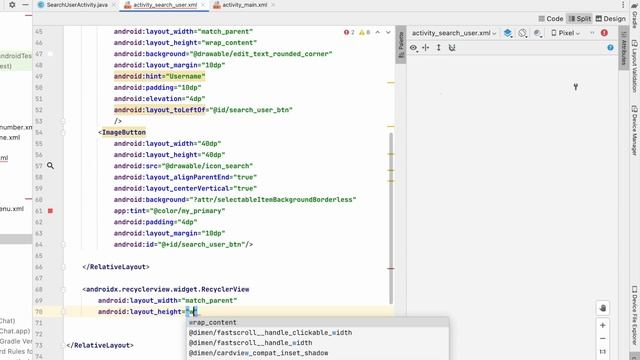Open the Gradle tool window
Viewport: 640px width, 360px height.
tap(635, 16)
